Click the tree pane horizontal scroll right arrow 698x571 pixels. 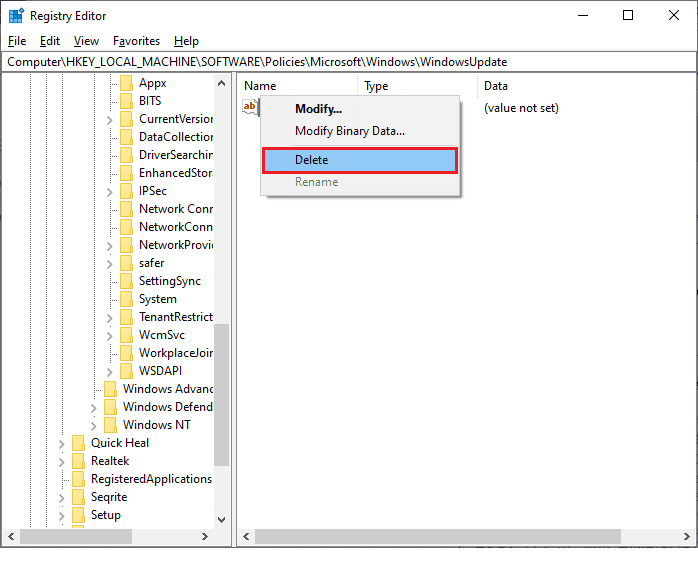tap(204, 536)
